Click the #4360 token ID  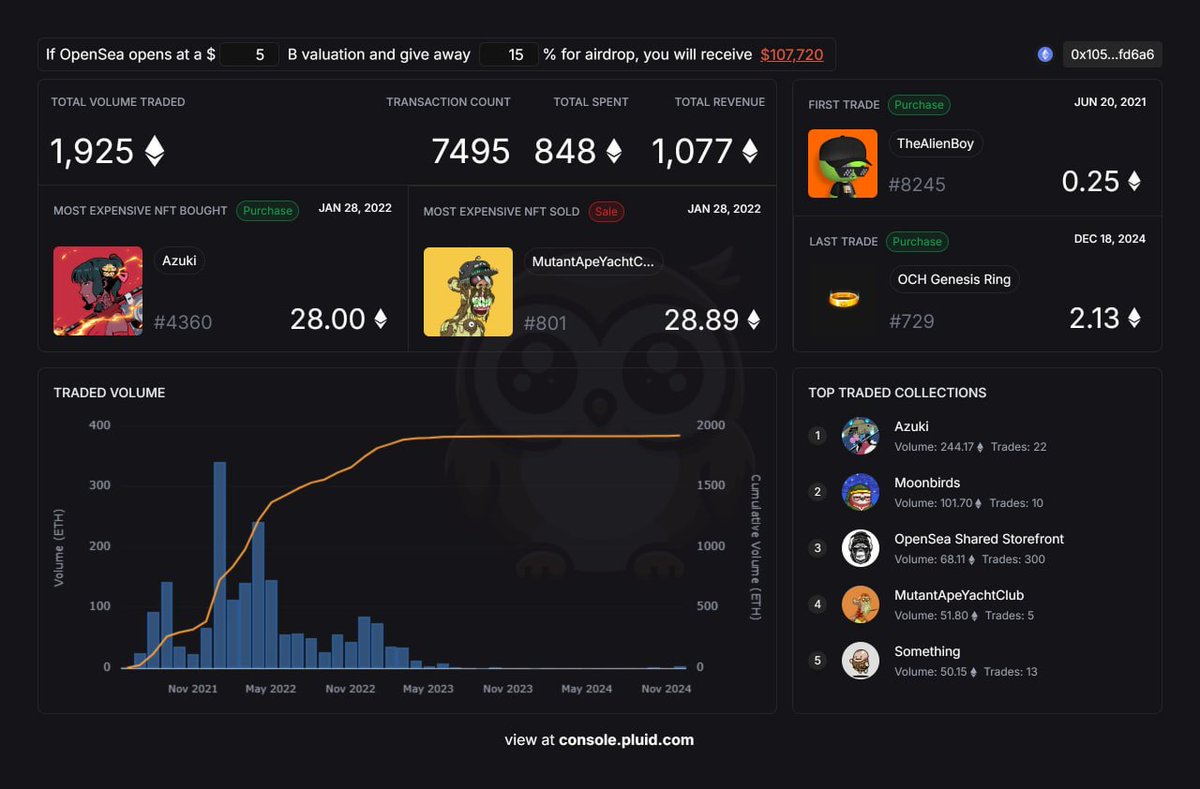click(x=183, y=322)
